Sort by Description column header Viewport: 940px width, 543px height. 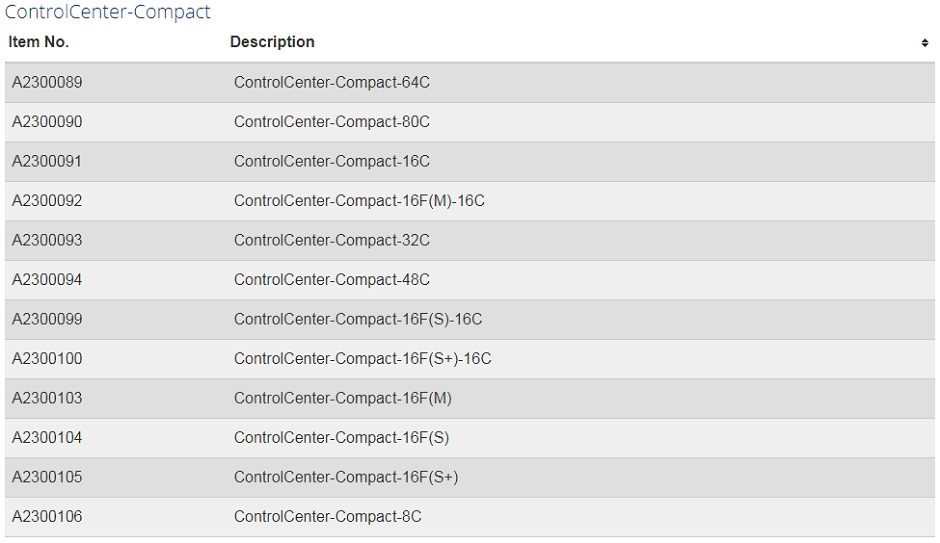pyautogui.click(x=272, y=42)
